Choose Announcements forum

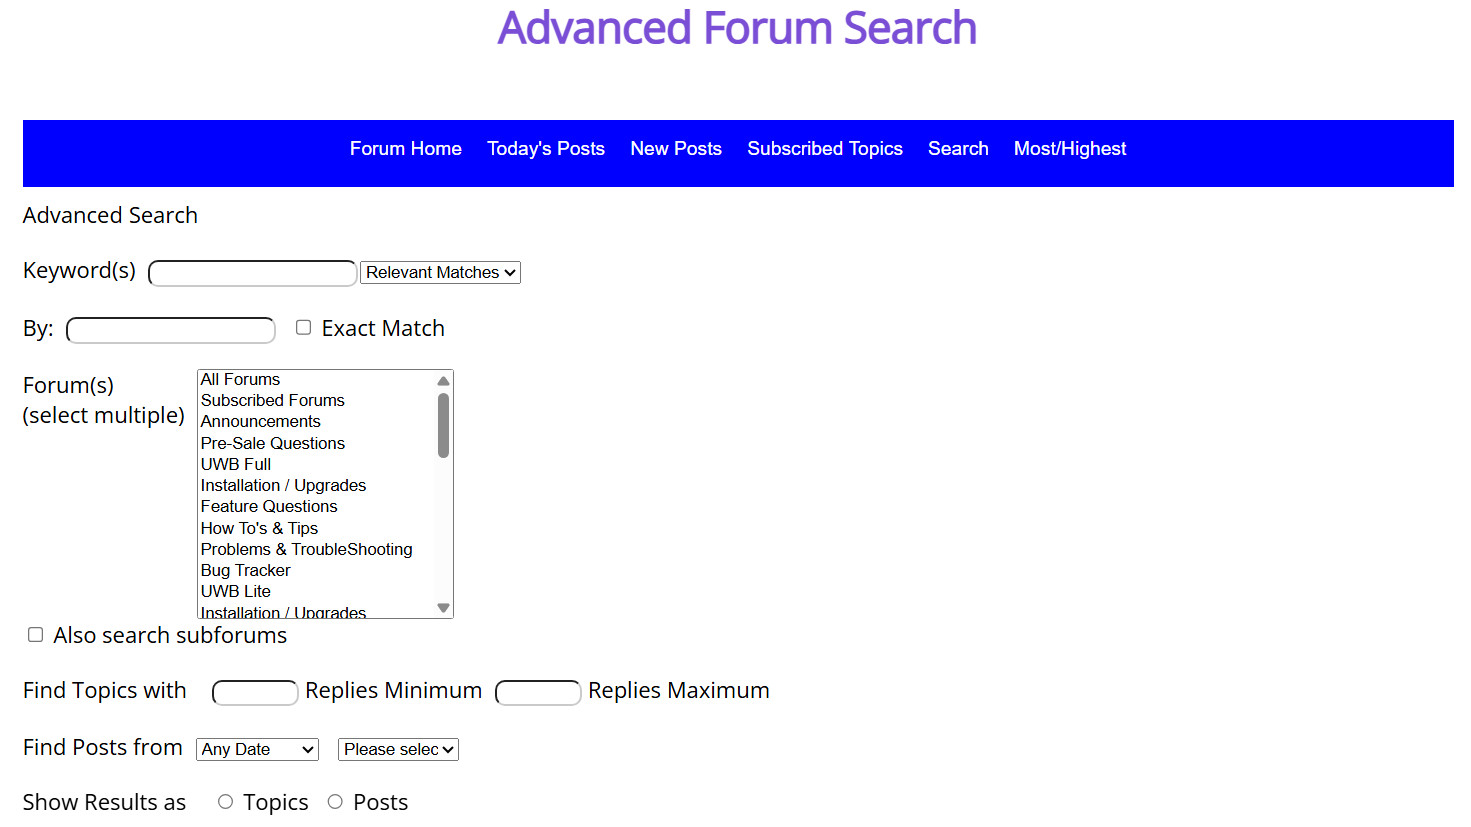pyautogui.click(x=316, y=422)
